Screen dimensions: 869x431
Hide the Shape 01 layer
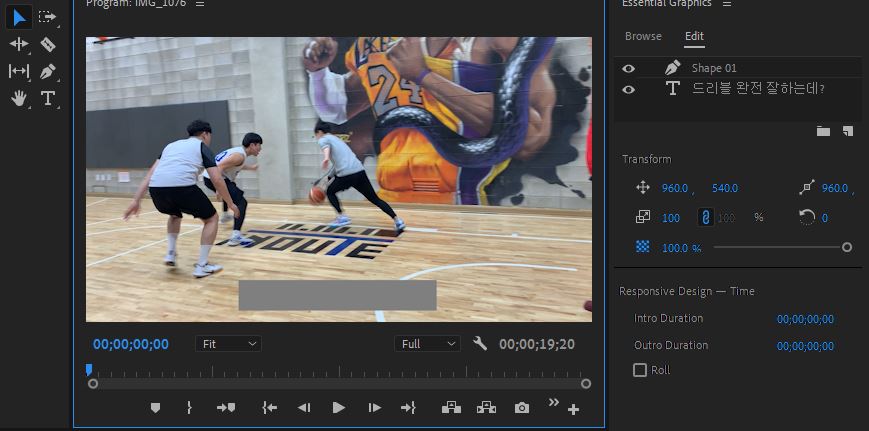point(628,68)
